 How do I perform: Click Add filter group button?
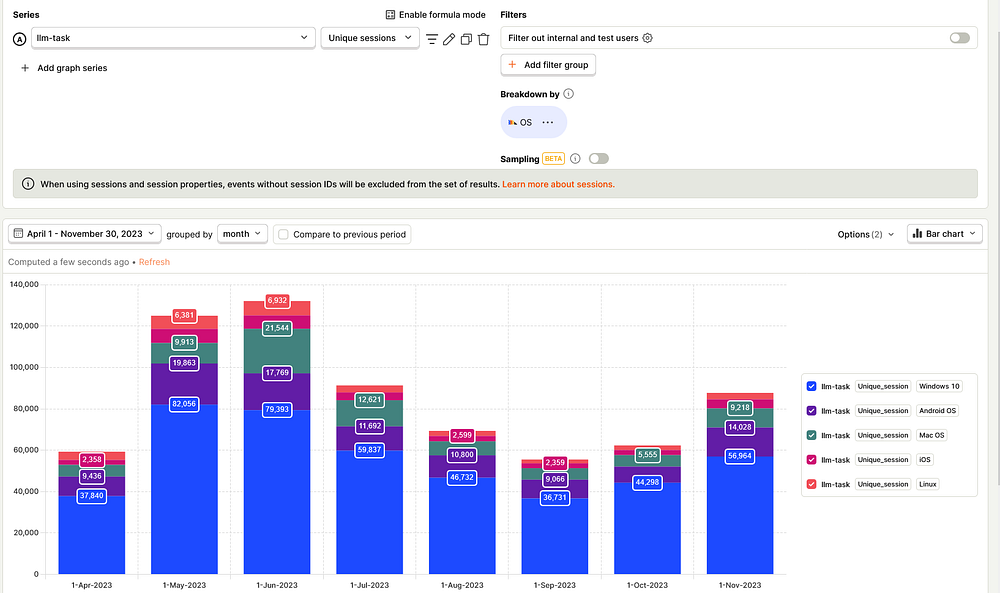(x=548, y=65)
